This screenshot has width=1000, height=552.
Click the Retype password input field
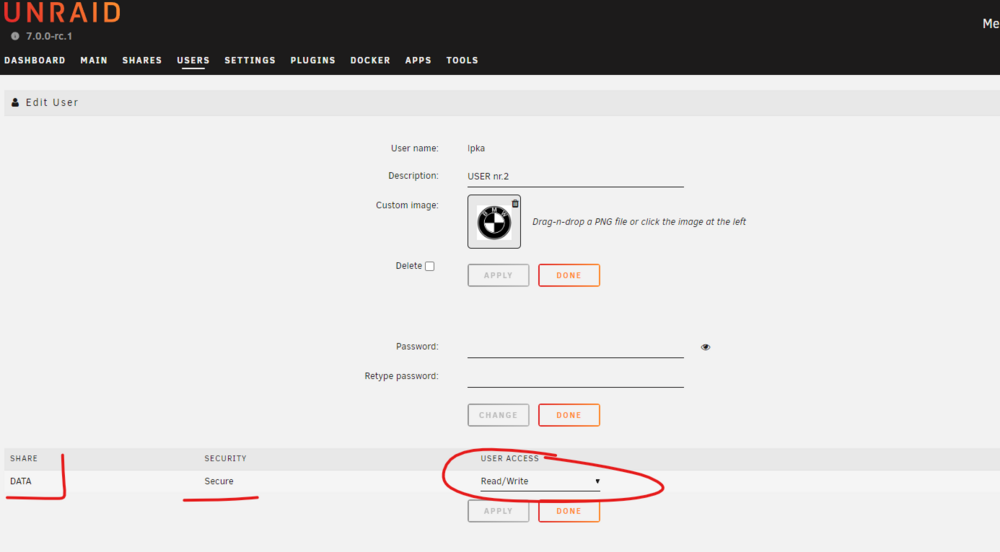[x=575, y=377]
